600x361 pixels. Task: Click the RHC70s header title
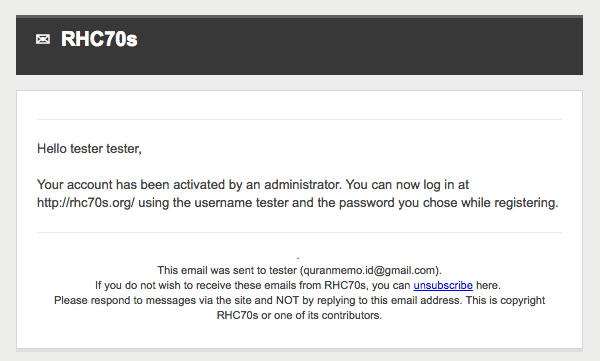tap(99, 39)
